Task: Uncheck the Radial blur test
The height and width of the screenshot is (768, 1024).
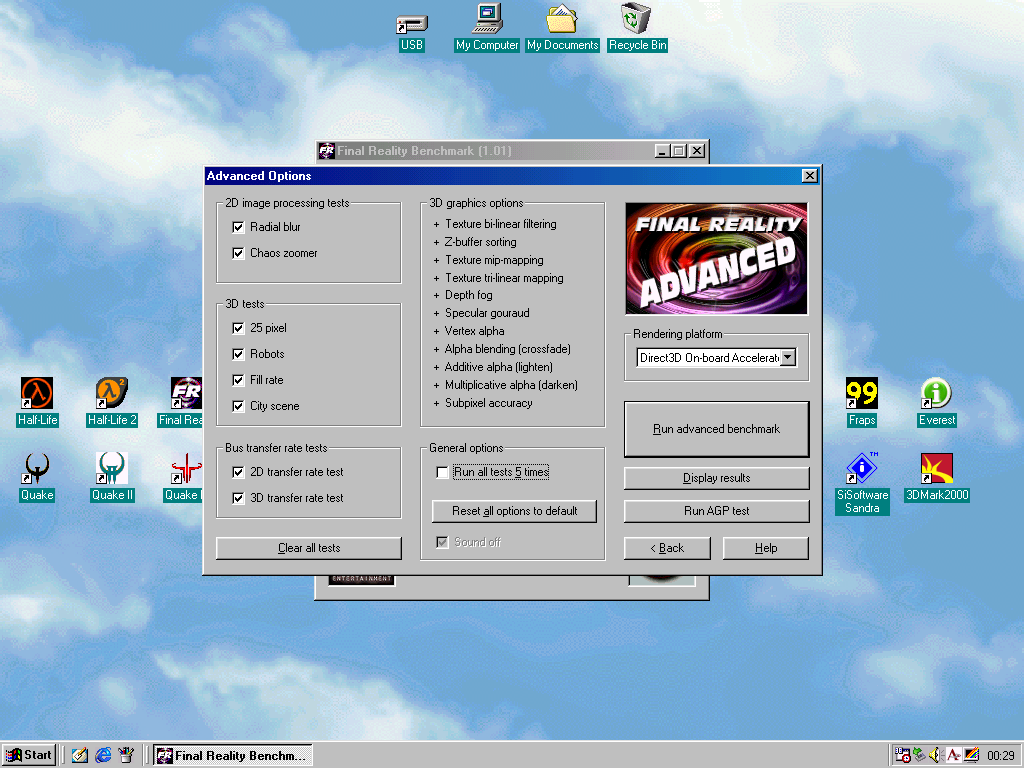Action: pyautogui.click(x=238, y=227)
